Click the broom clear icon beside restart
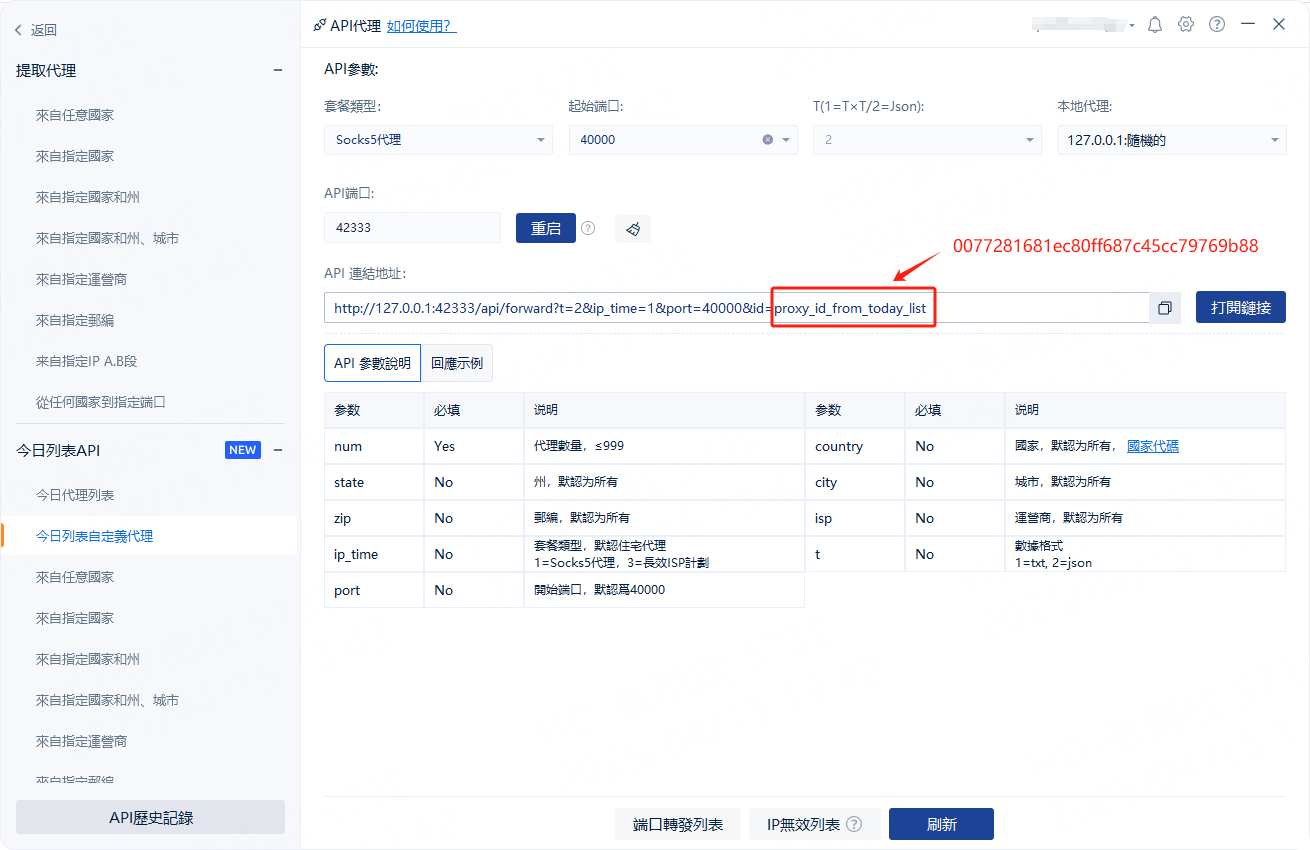 tap(633, 229)
